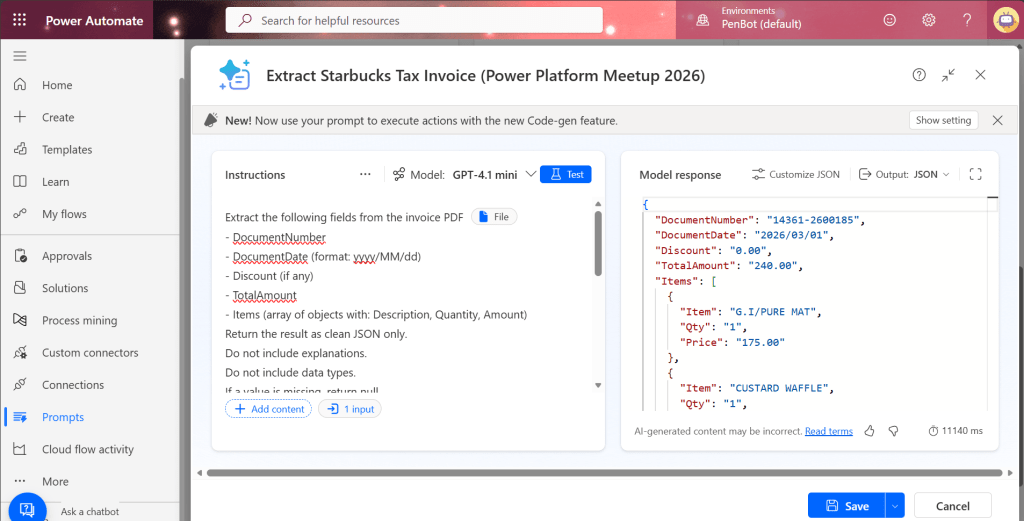
Task: Go to Process mining in sidebar
Action: (x=79, y=320)
